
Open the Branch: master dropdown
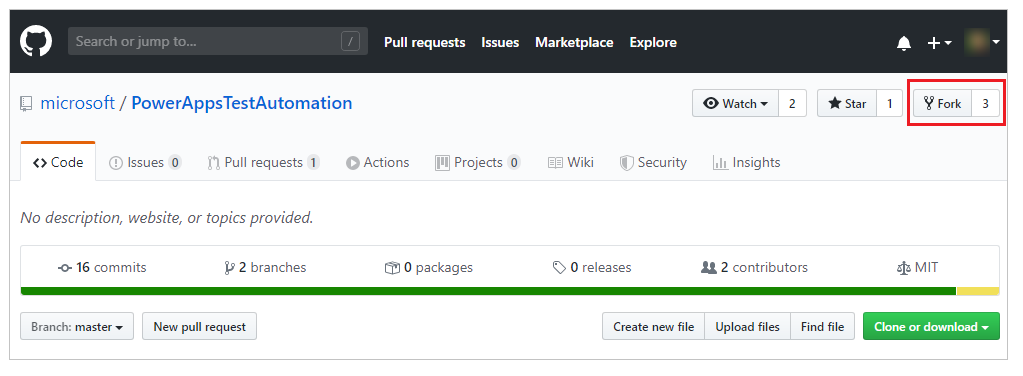(x=77, y=326)
